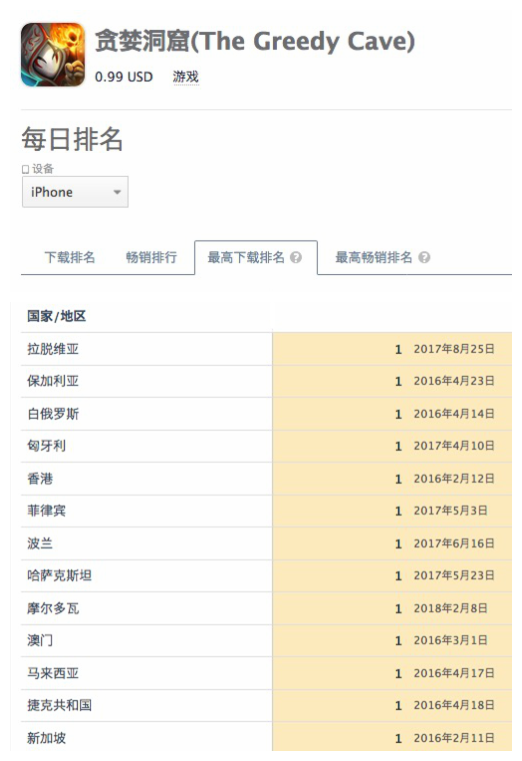Click the 摩尔多瓦 country row
Viewport: 522px width, 761px height.
266,608
